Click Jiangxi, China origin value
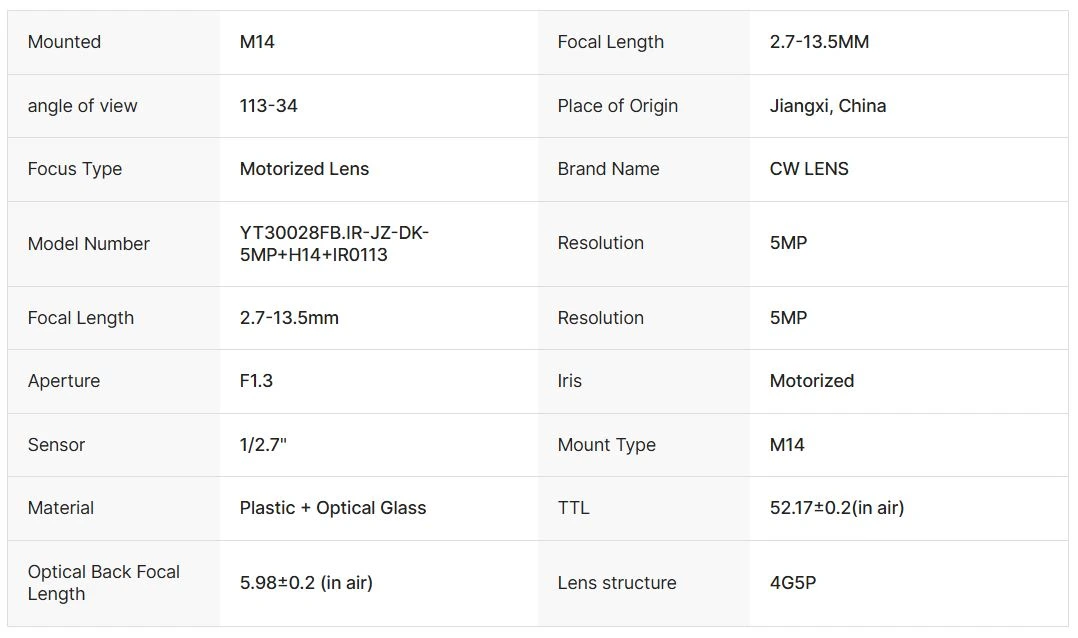The image size is (1078, 638). point(827,106)
